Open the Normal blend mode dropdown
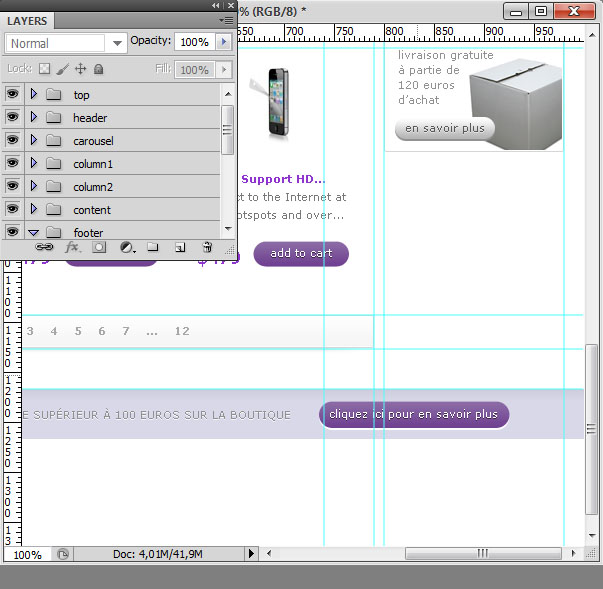Viewport: 603px width, 589px height. [x=66, y=43]
